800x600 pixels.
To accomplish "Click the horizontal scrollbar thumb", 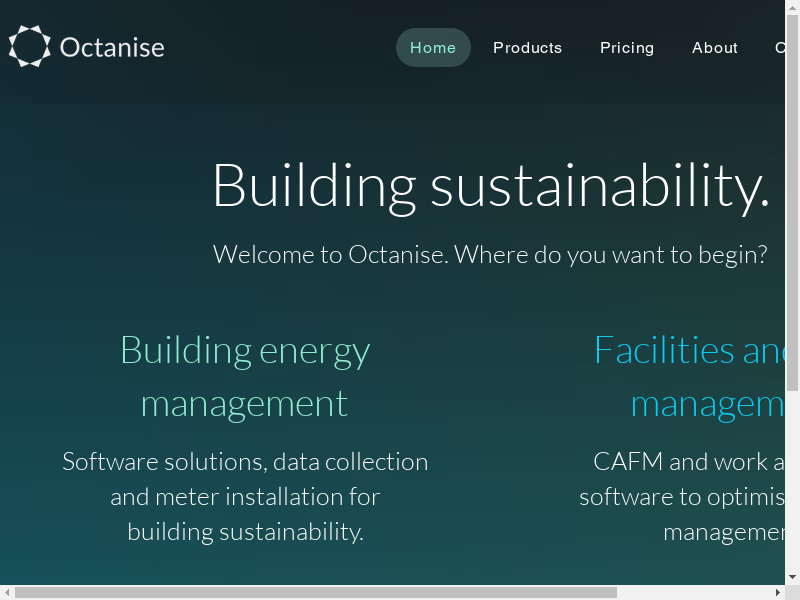I will pos(315,592).
